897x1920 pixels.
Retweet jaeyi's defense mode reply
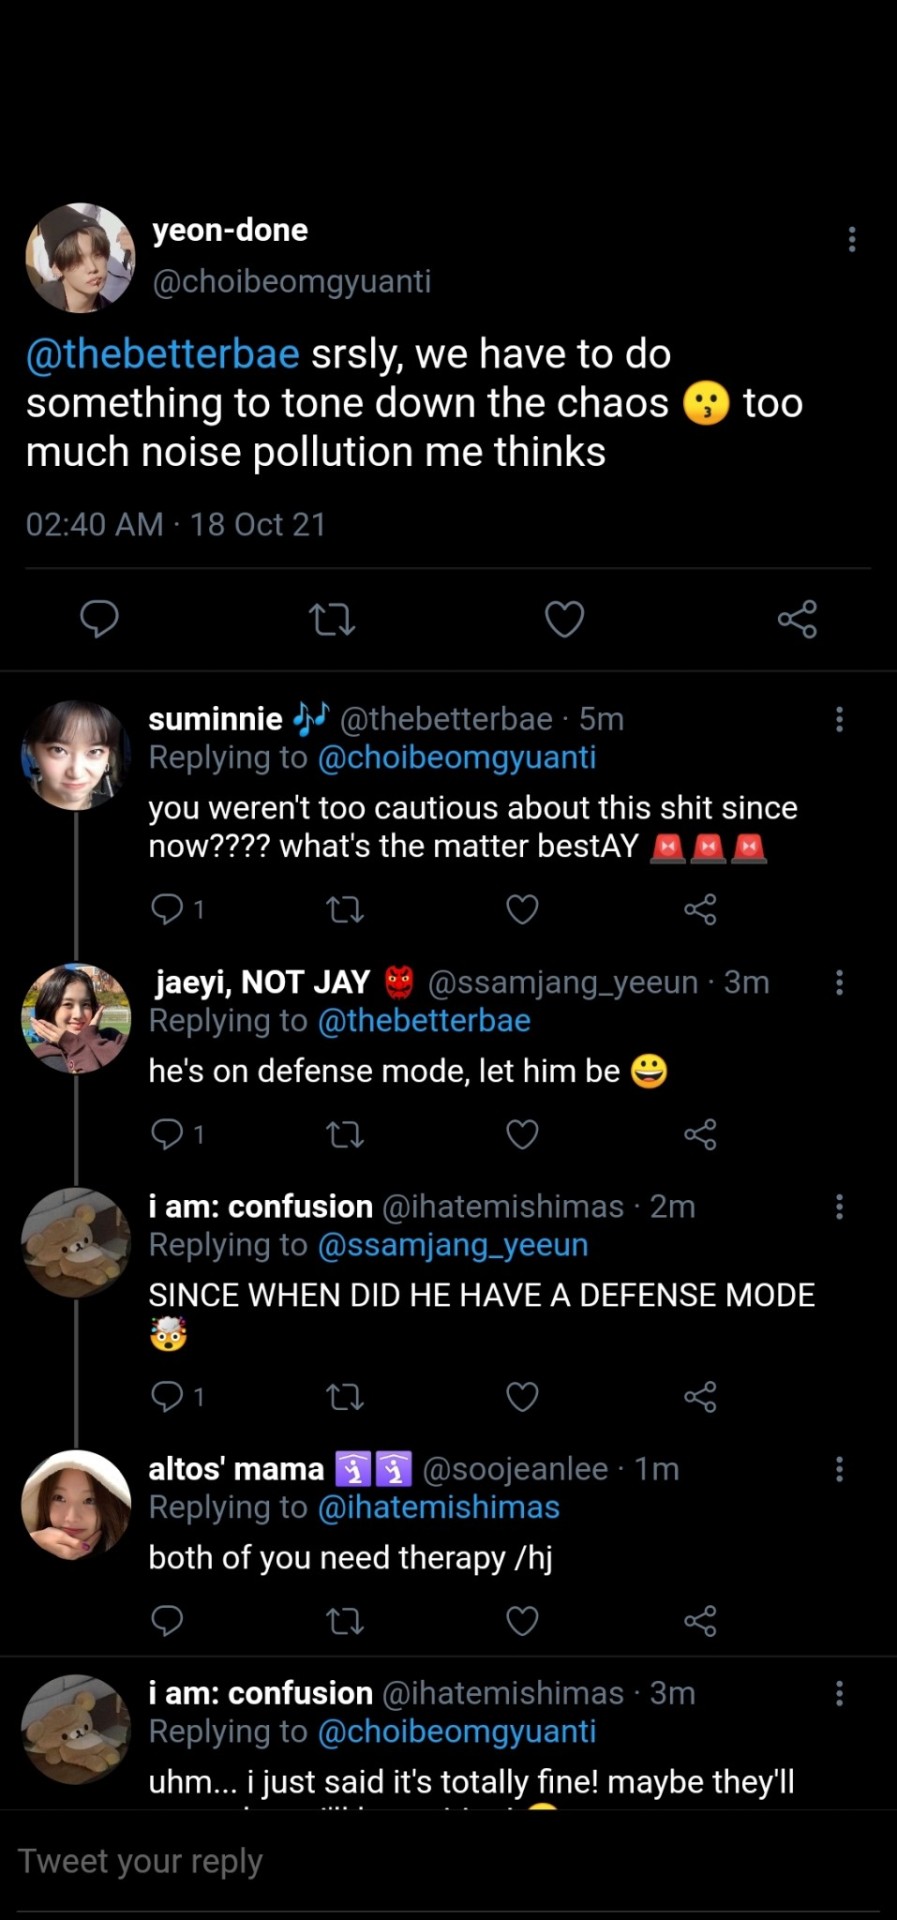(x=345, y=1134)
